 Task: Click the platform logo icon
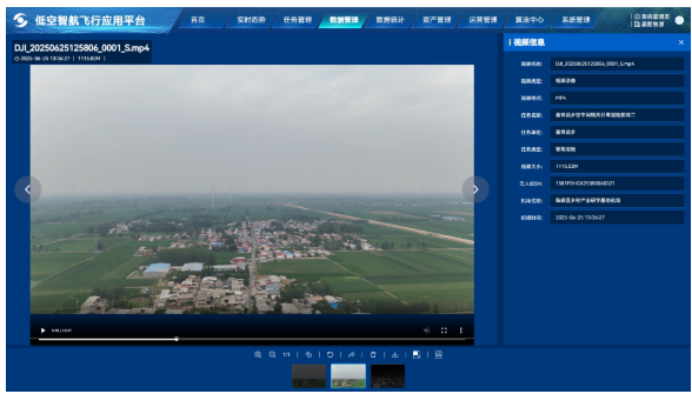point(20,20)
